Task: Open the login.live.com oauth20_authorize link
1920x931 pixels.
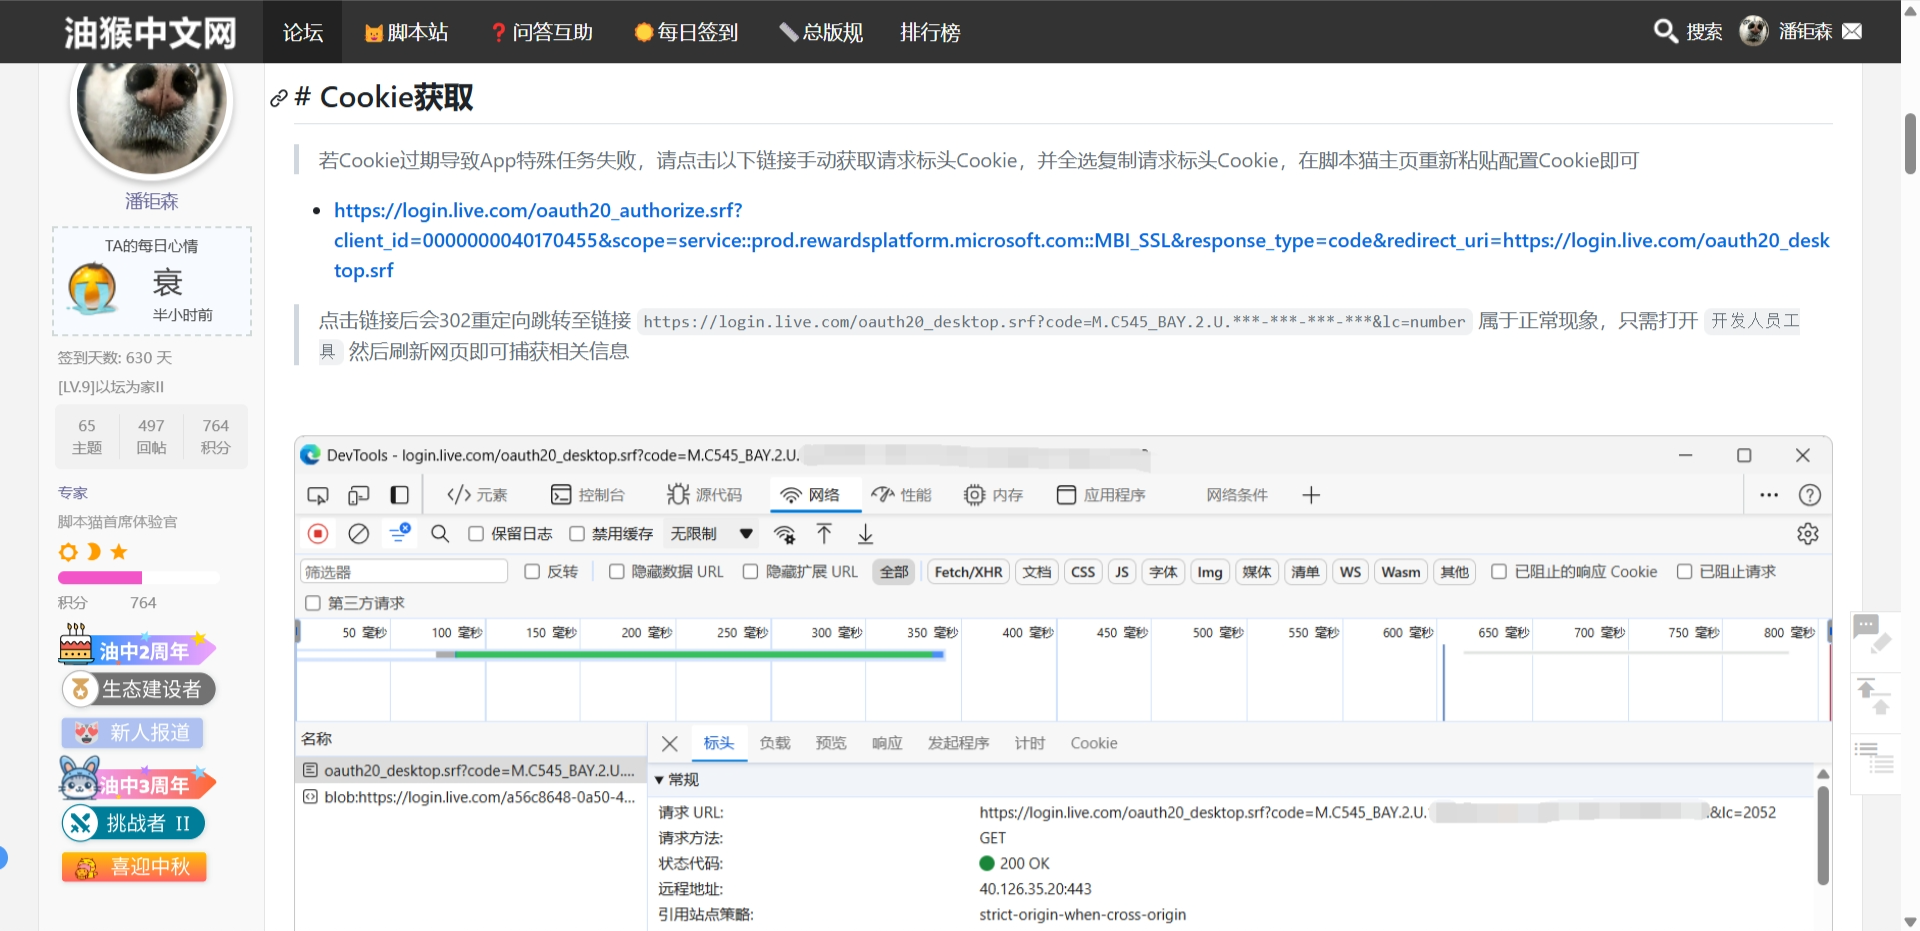Action: click(1082, 240)
